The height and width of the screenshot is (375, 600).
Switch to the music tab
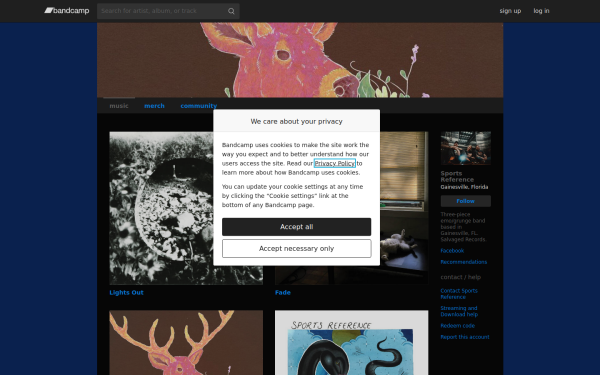click(x=119, y=106)
